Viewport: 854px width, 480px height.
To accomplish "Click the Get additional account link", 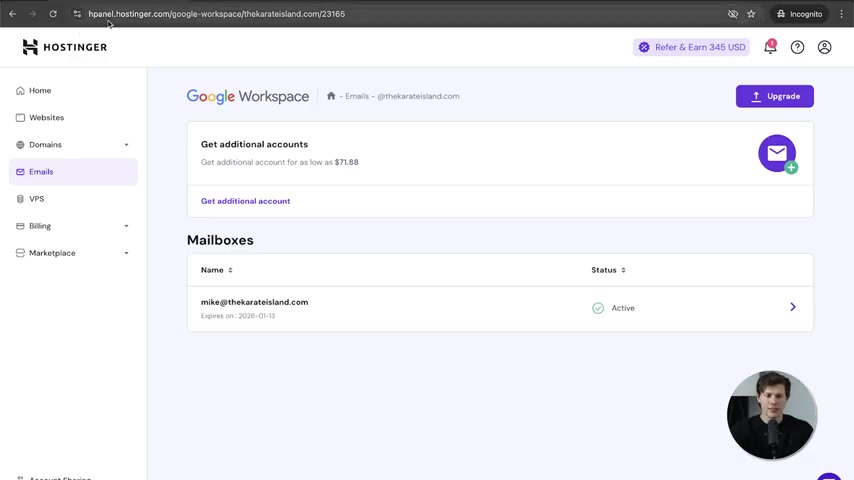I will pyautogui.click(x=246, y=201).
